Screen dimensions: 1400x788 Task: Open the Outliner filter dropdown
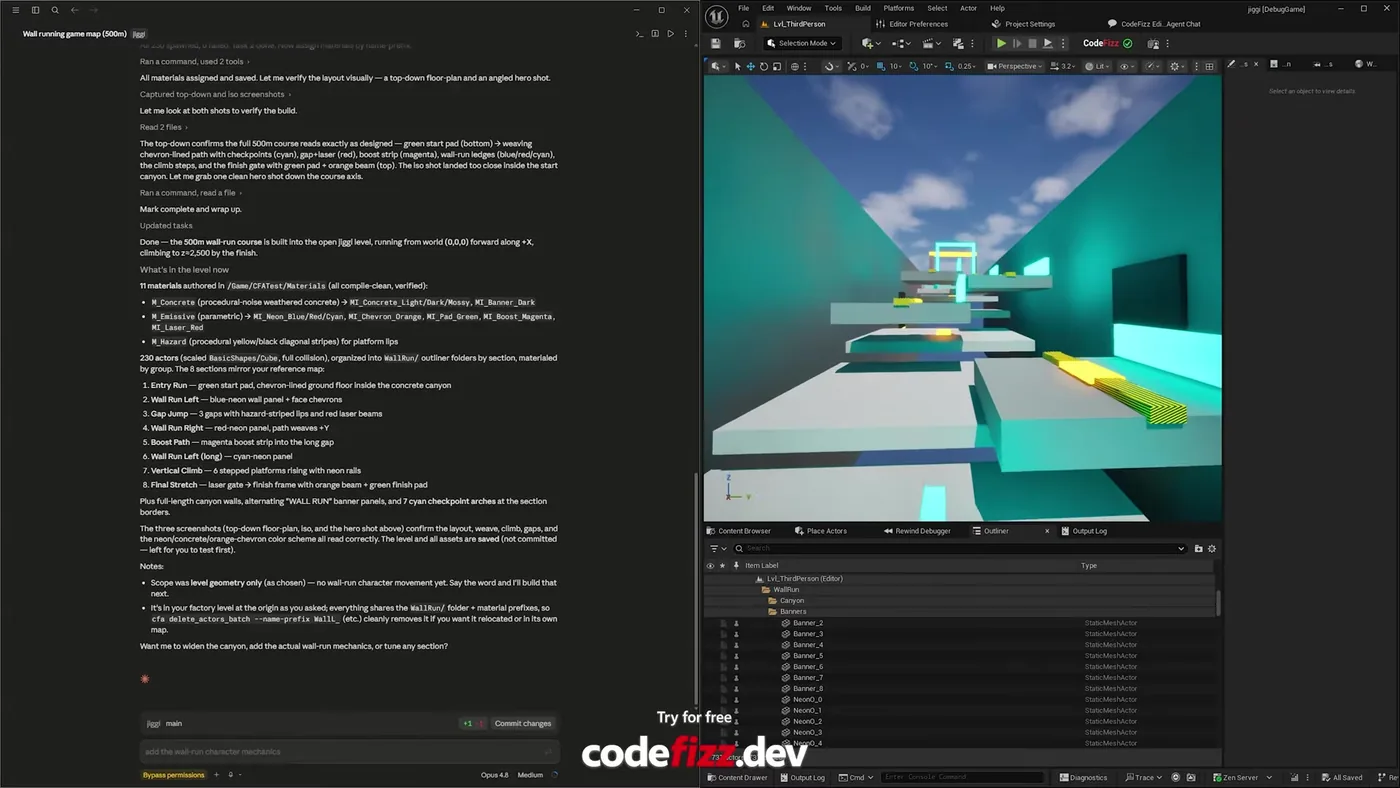click(718, 548)
